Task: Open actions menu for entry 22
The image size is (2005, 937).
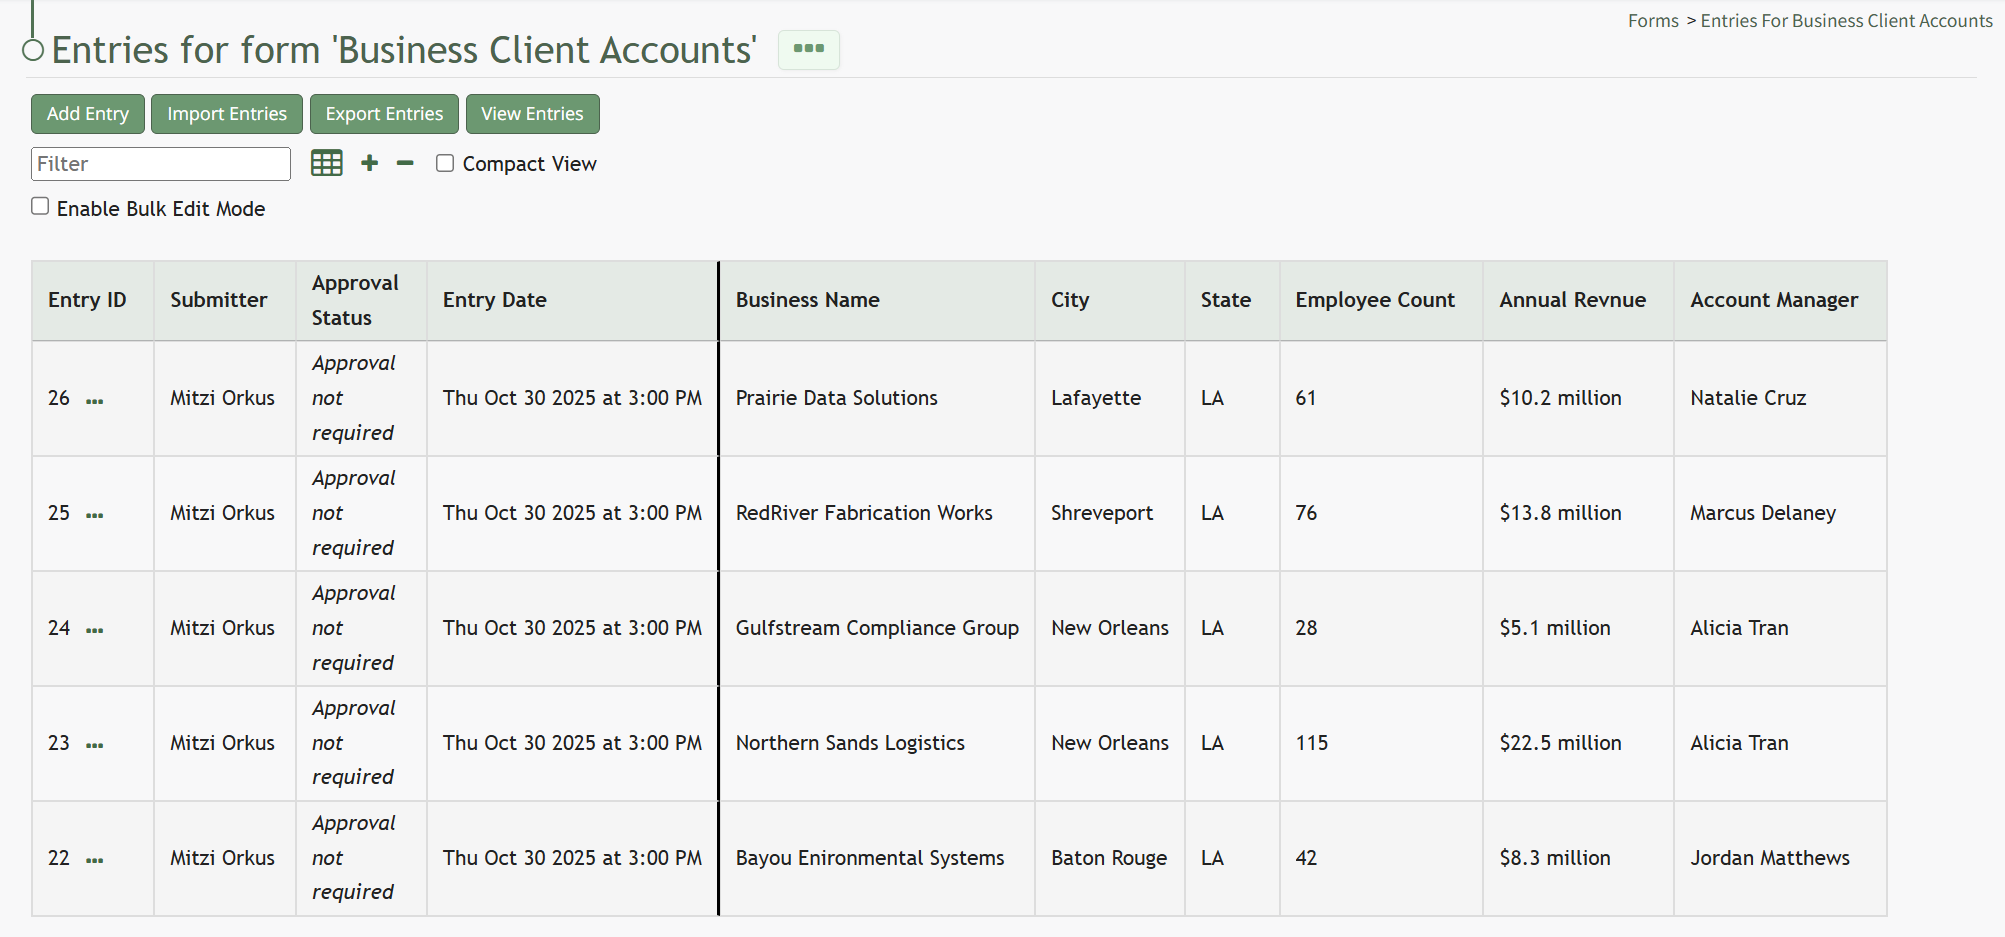Action: pos(95,861)
